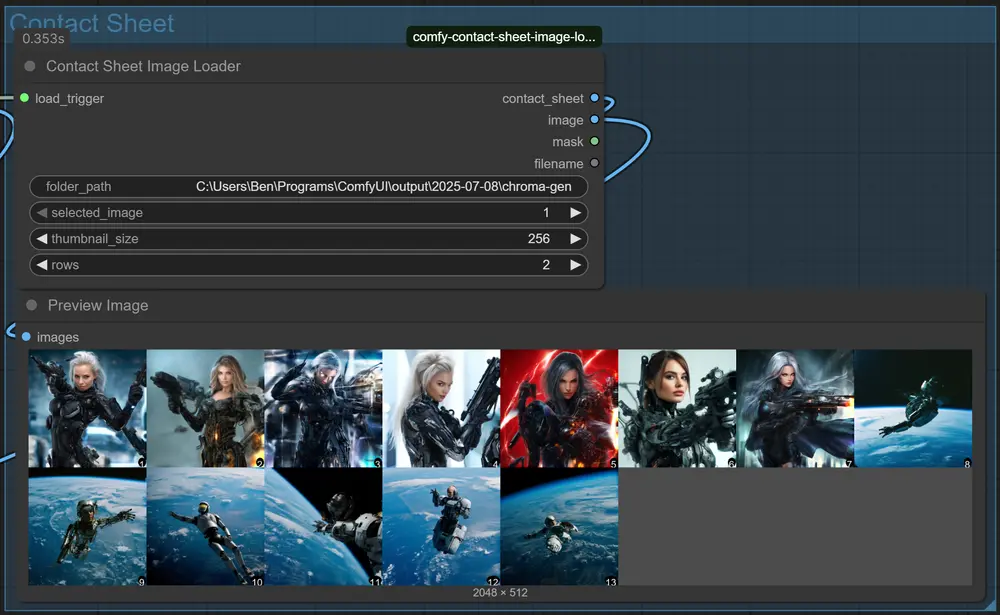Click the image output socket
1000x615 pixels.
595,120
